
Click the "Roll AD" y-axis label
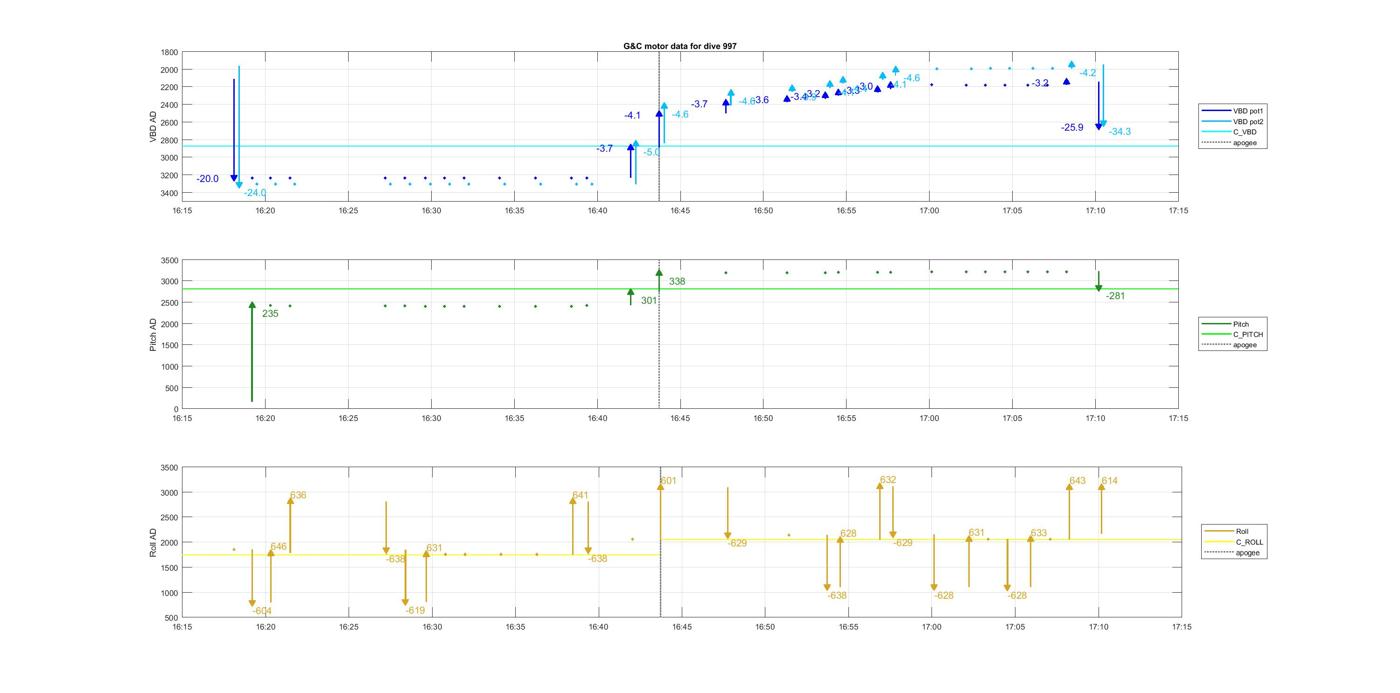coord(153,542)
